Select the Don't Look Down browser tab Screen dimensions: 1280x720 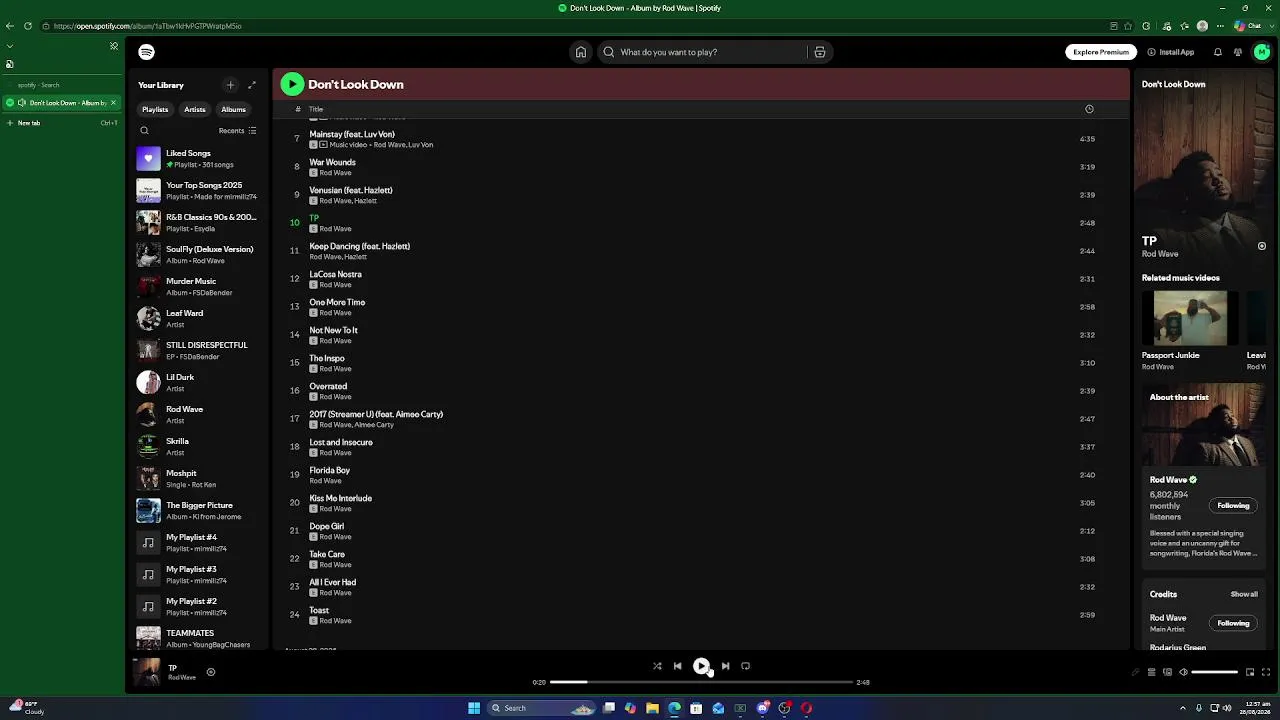(61, 103)
